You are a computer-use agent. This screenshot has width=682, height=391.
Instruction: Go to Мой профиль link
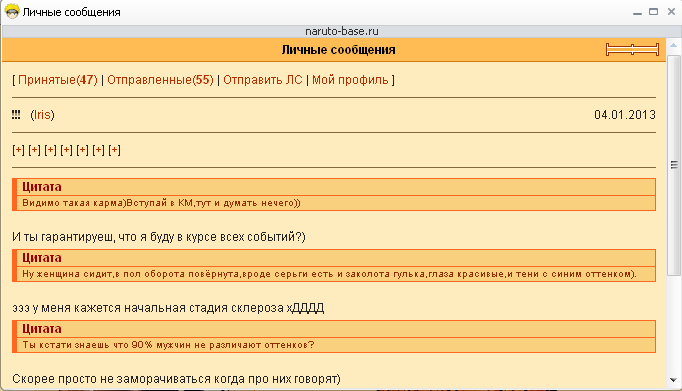coord(350,80)
